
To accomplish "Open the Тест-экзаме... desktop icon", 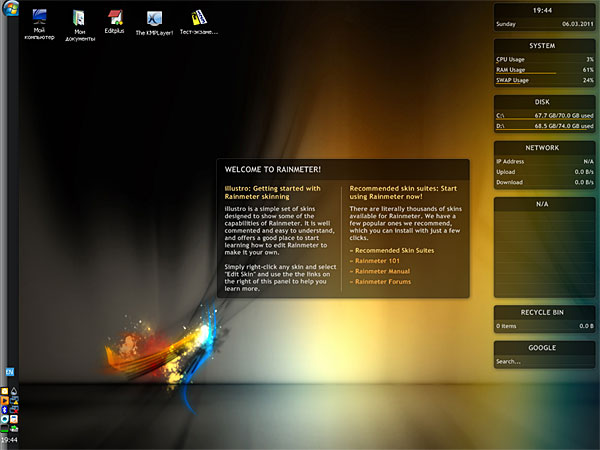I will (199, 22).
